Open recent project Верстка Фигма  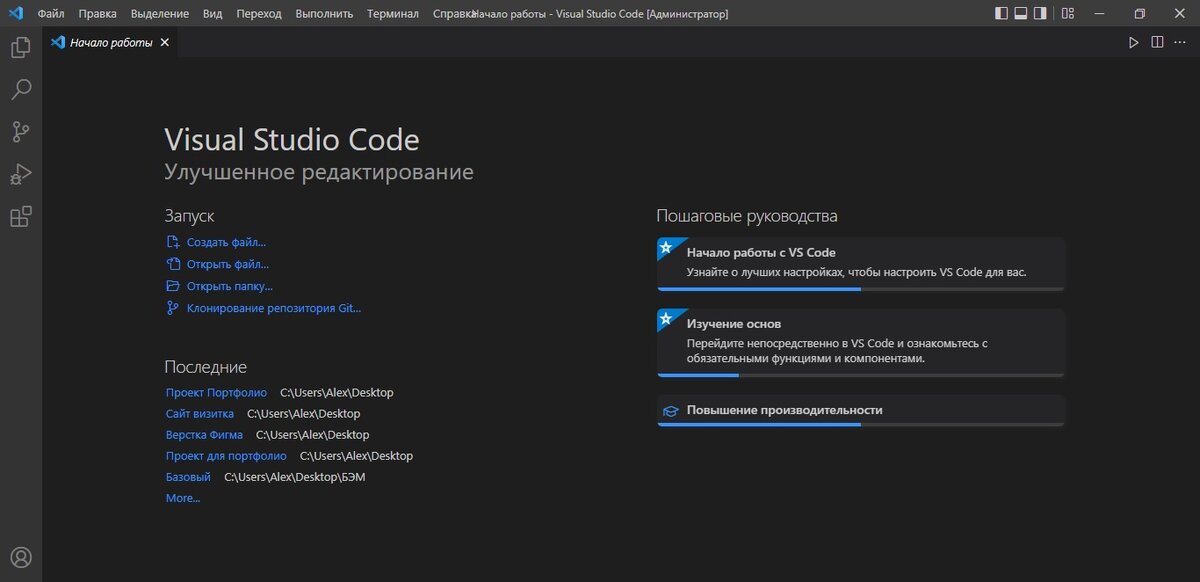pyautogui.click(x=204, y=435)
